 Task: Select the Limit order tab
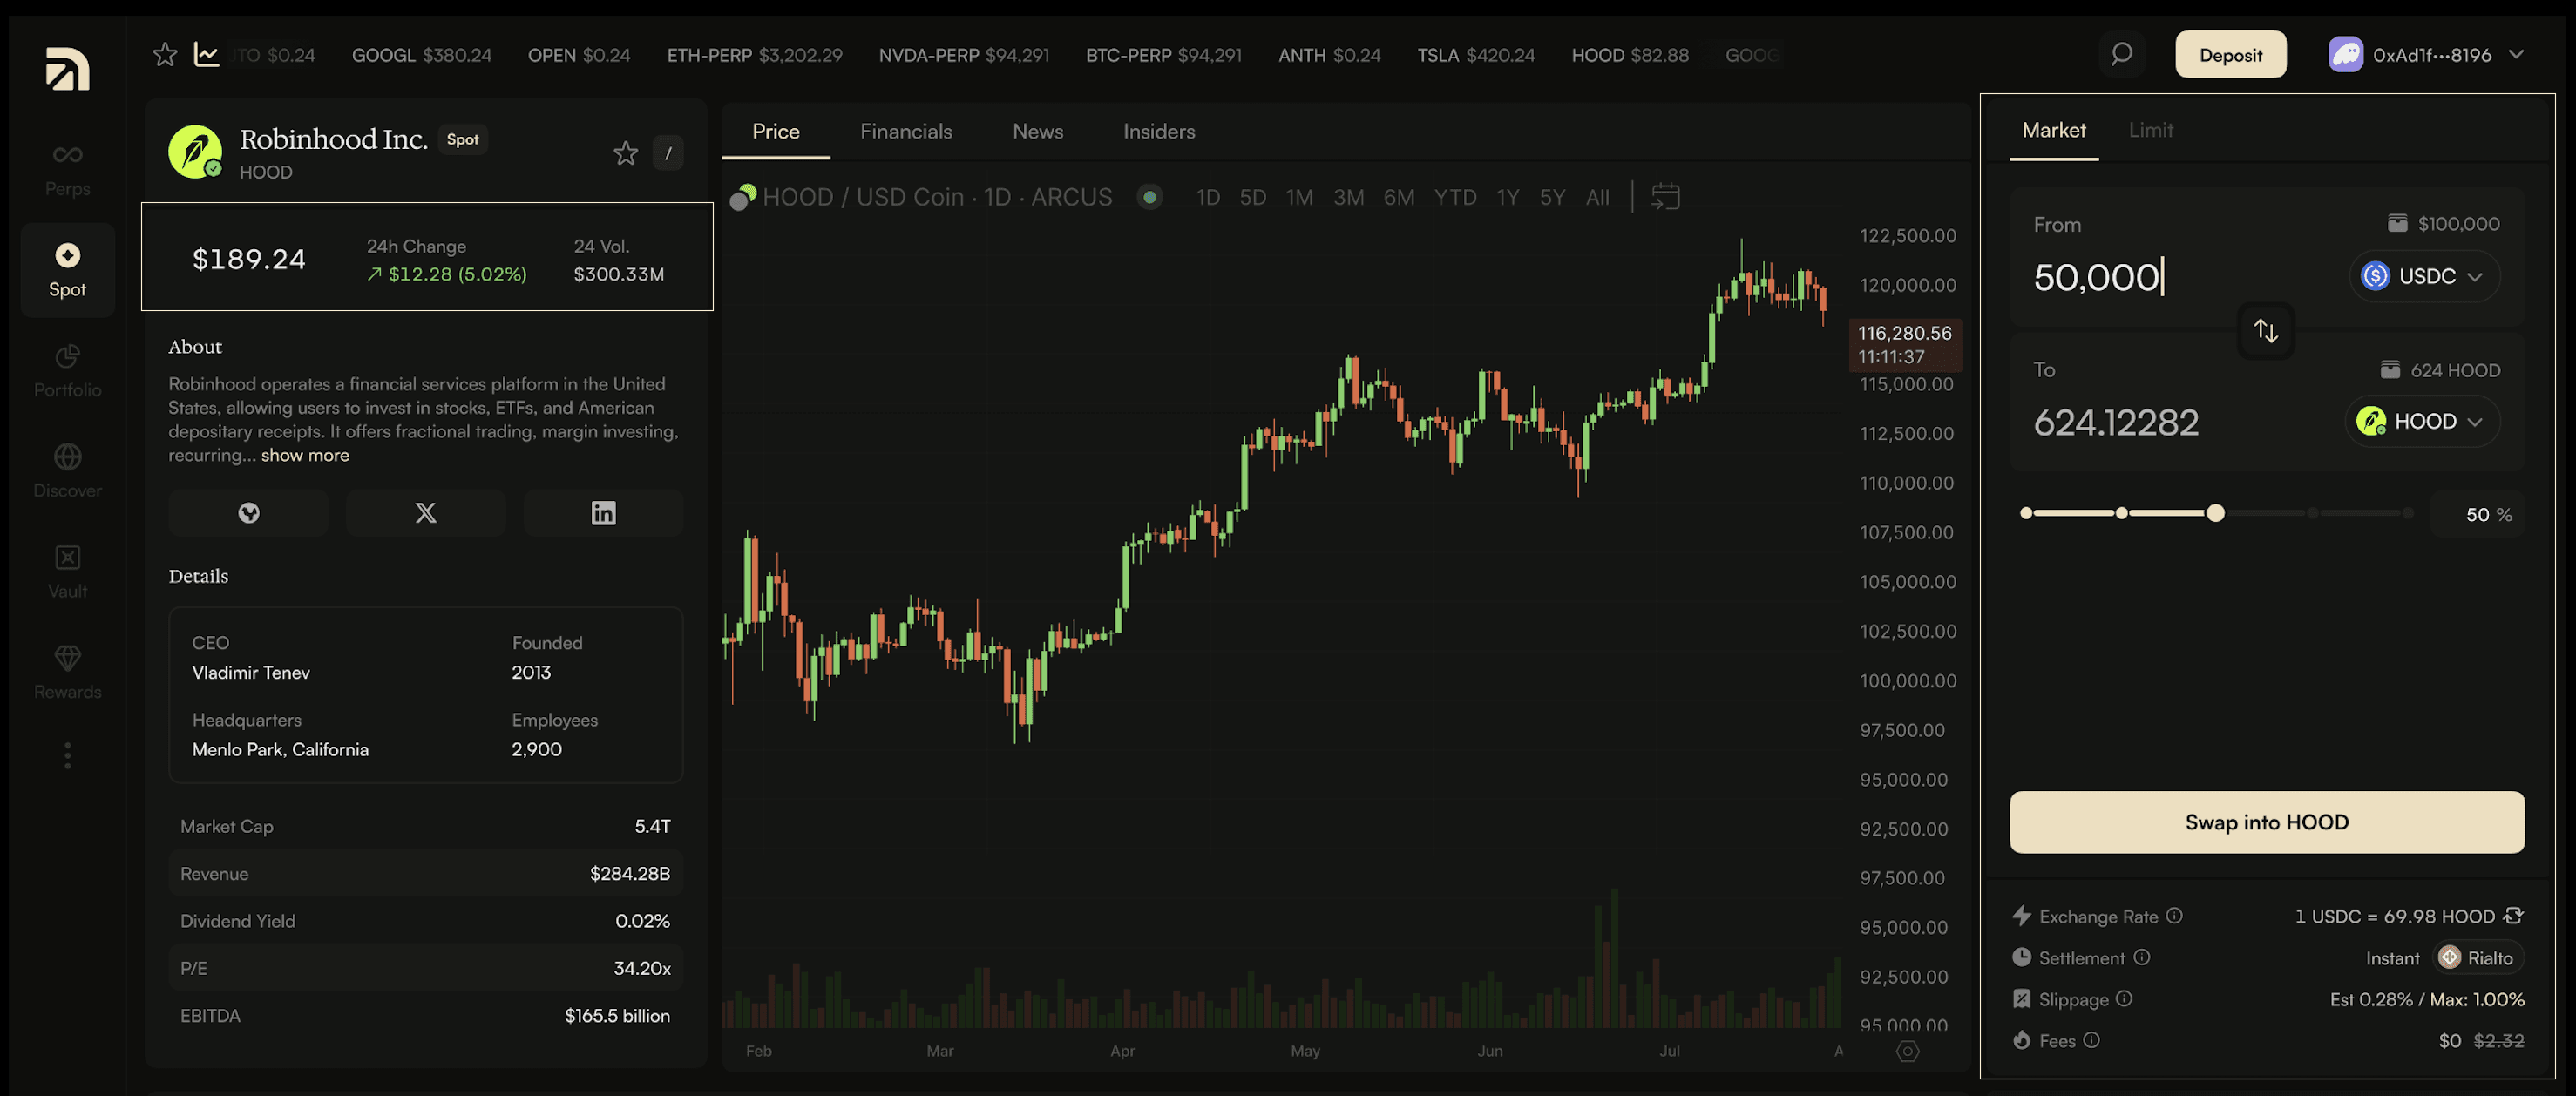click(x=2150, y=130)
